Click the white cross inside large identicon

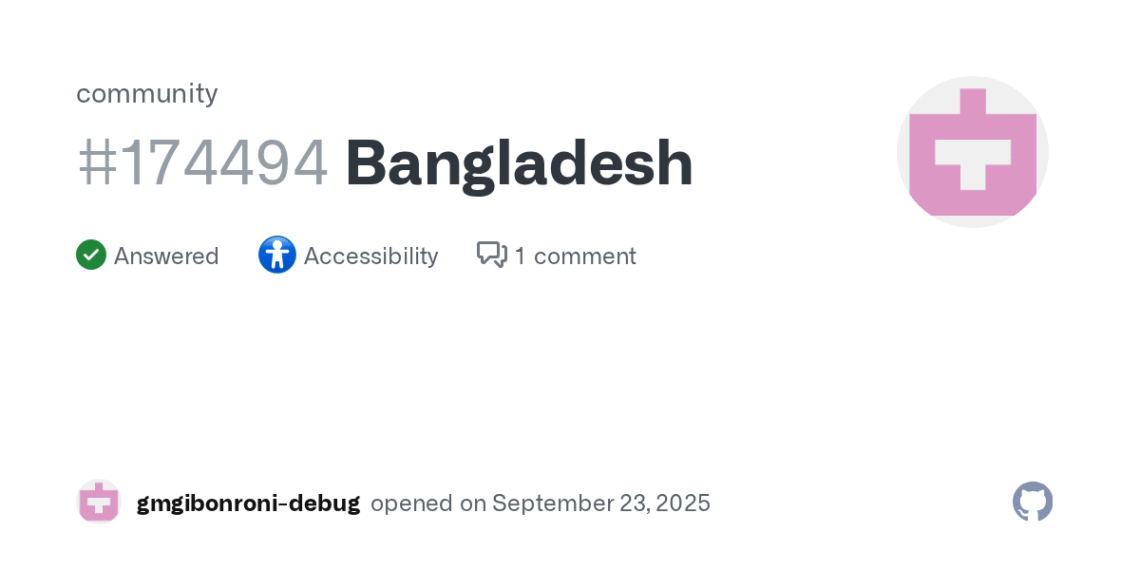coord(973,164)
